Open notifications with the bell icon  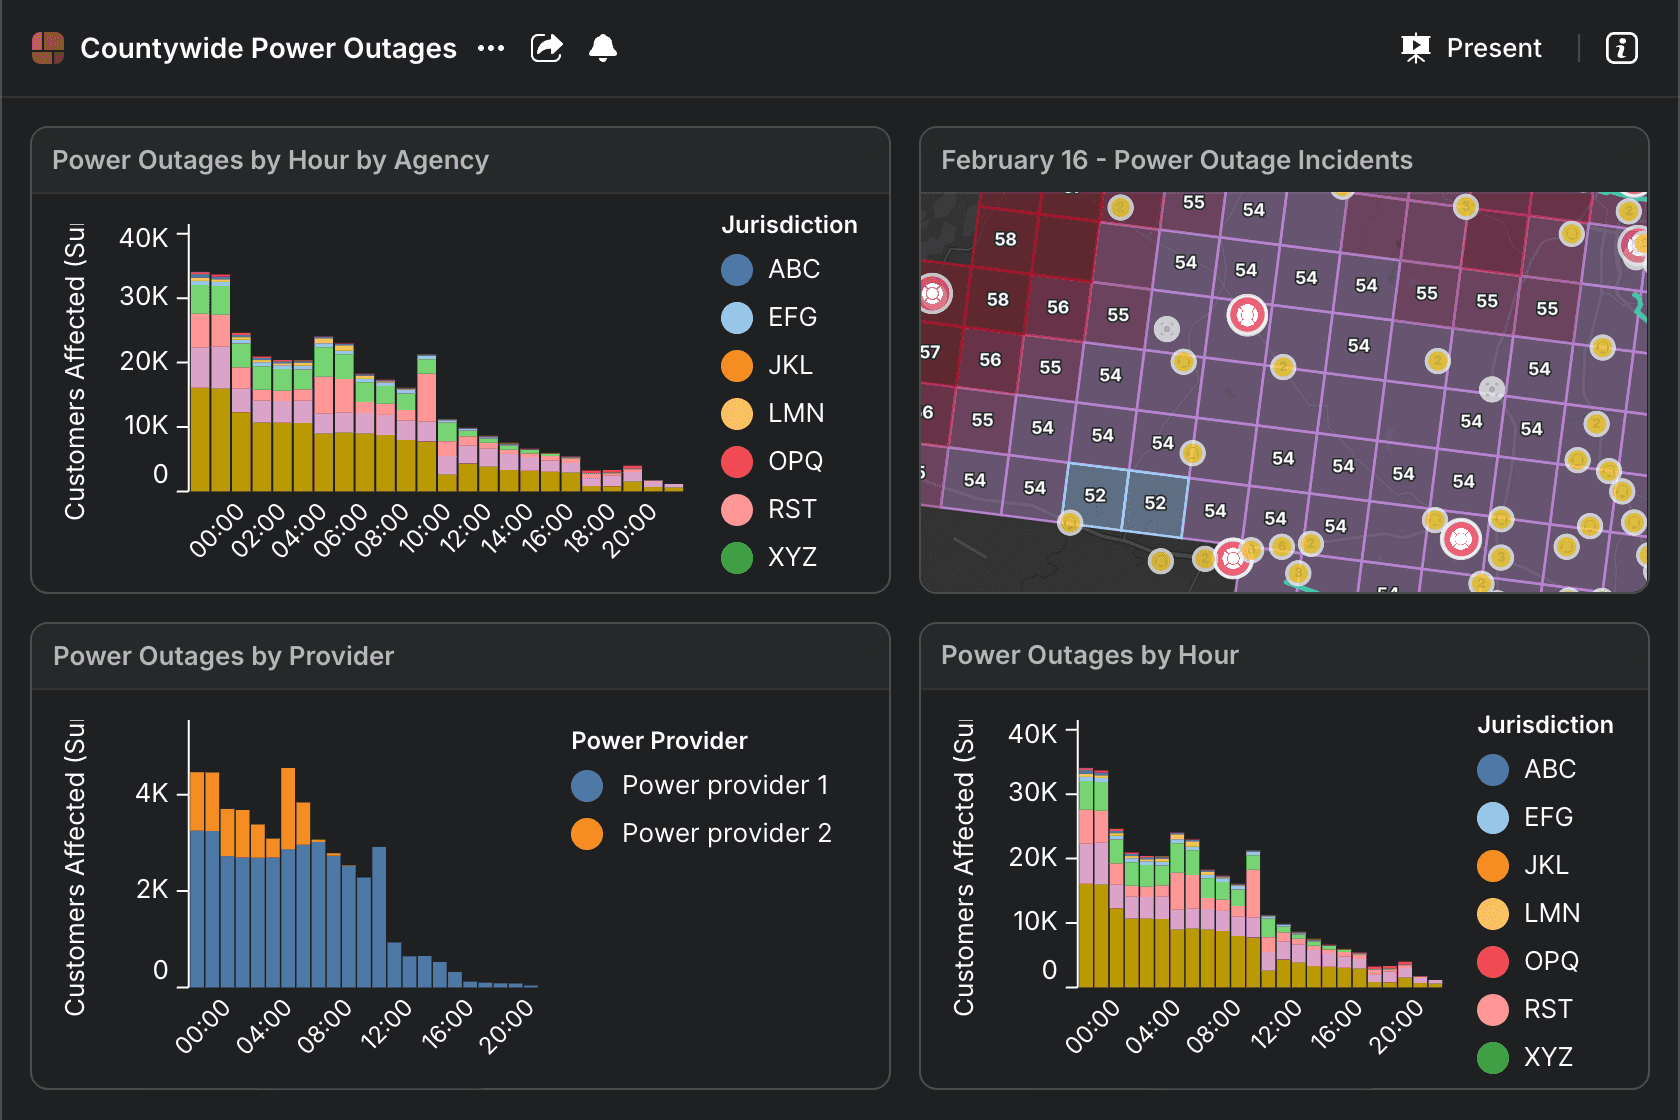pos(603,48)
